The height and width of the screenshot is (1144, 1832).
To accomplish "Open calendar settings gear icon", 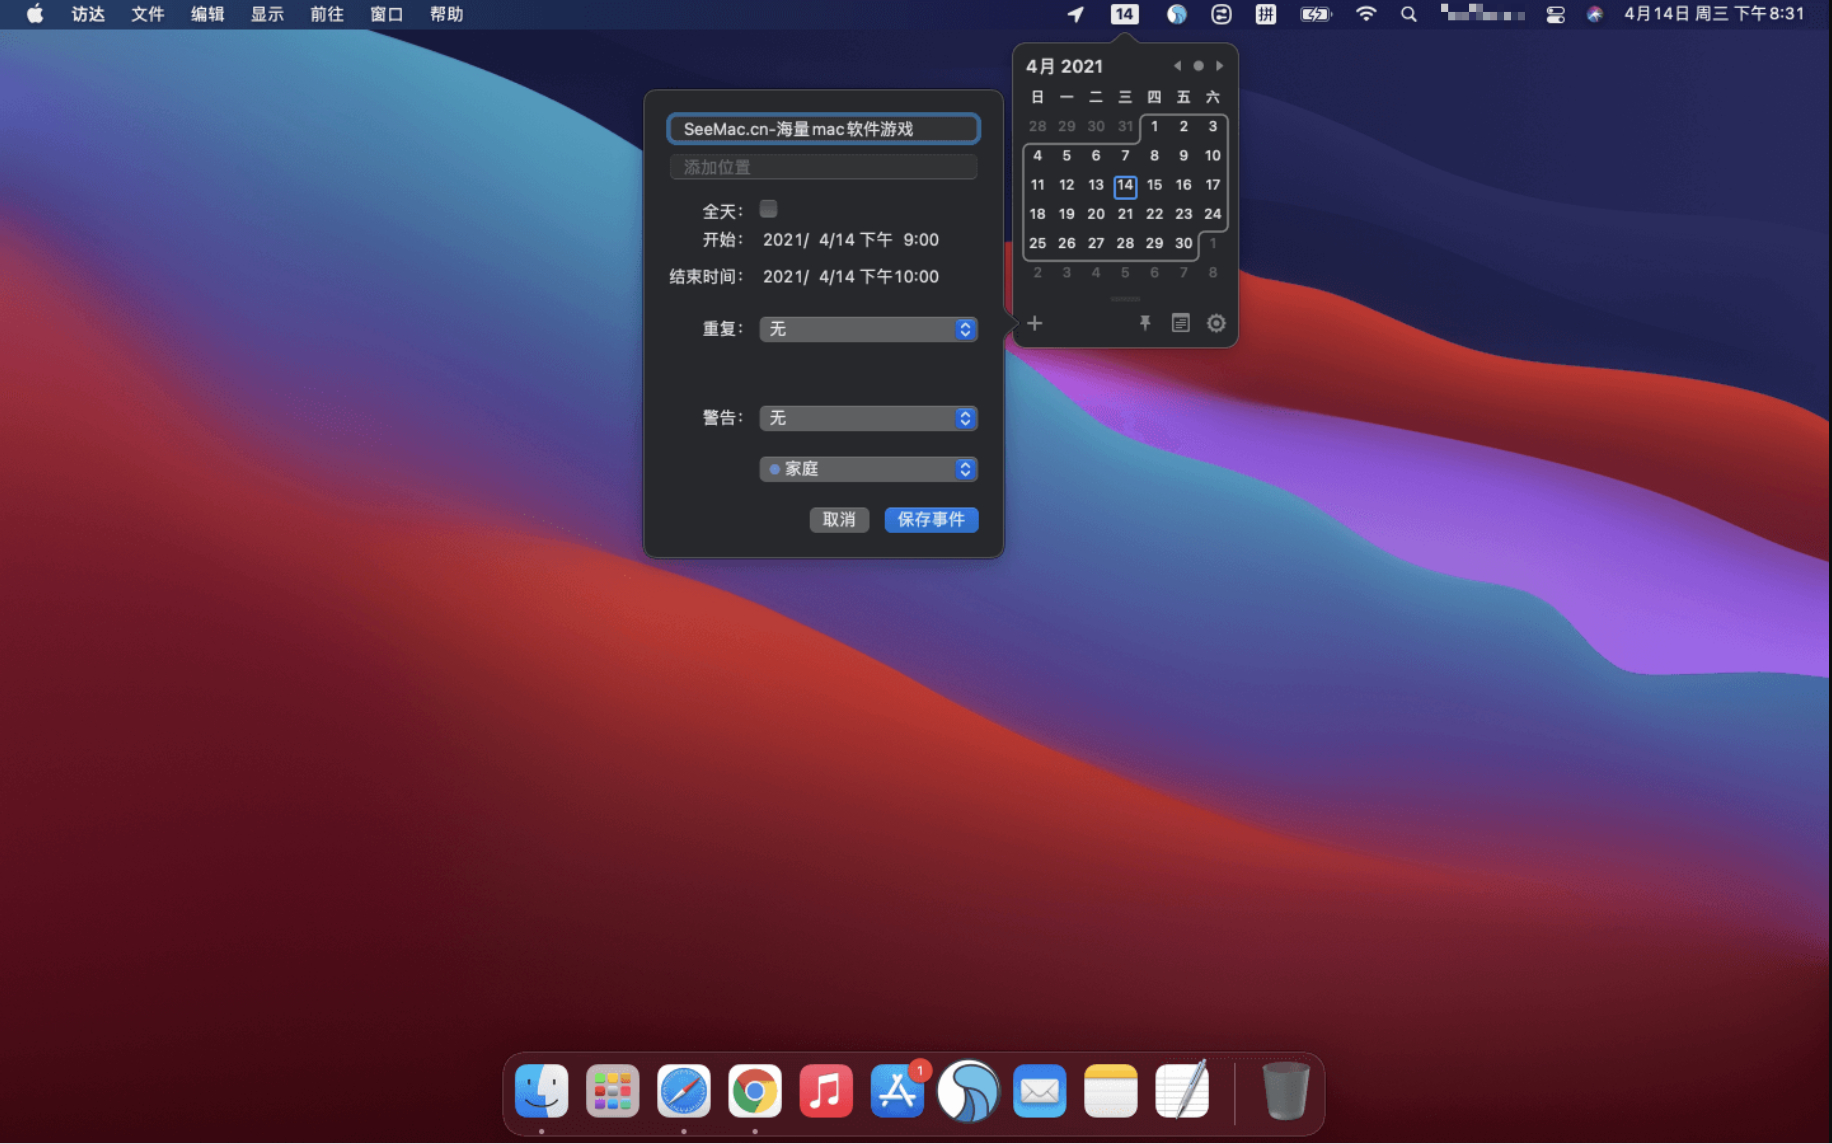I will click(x=1216, y=323).
